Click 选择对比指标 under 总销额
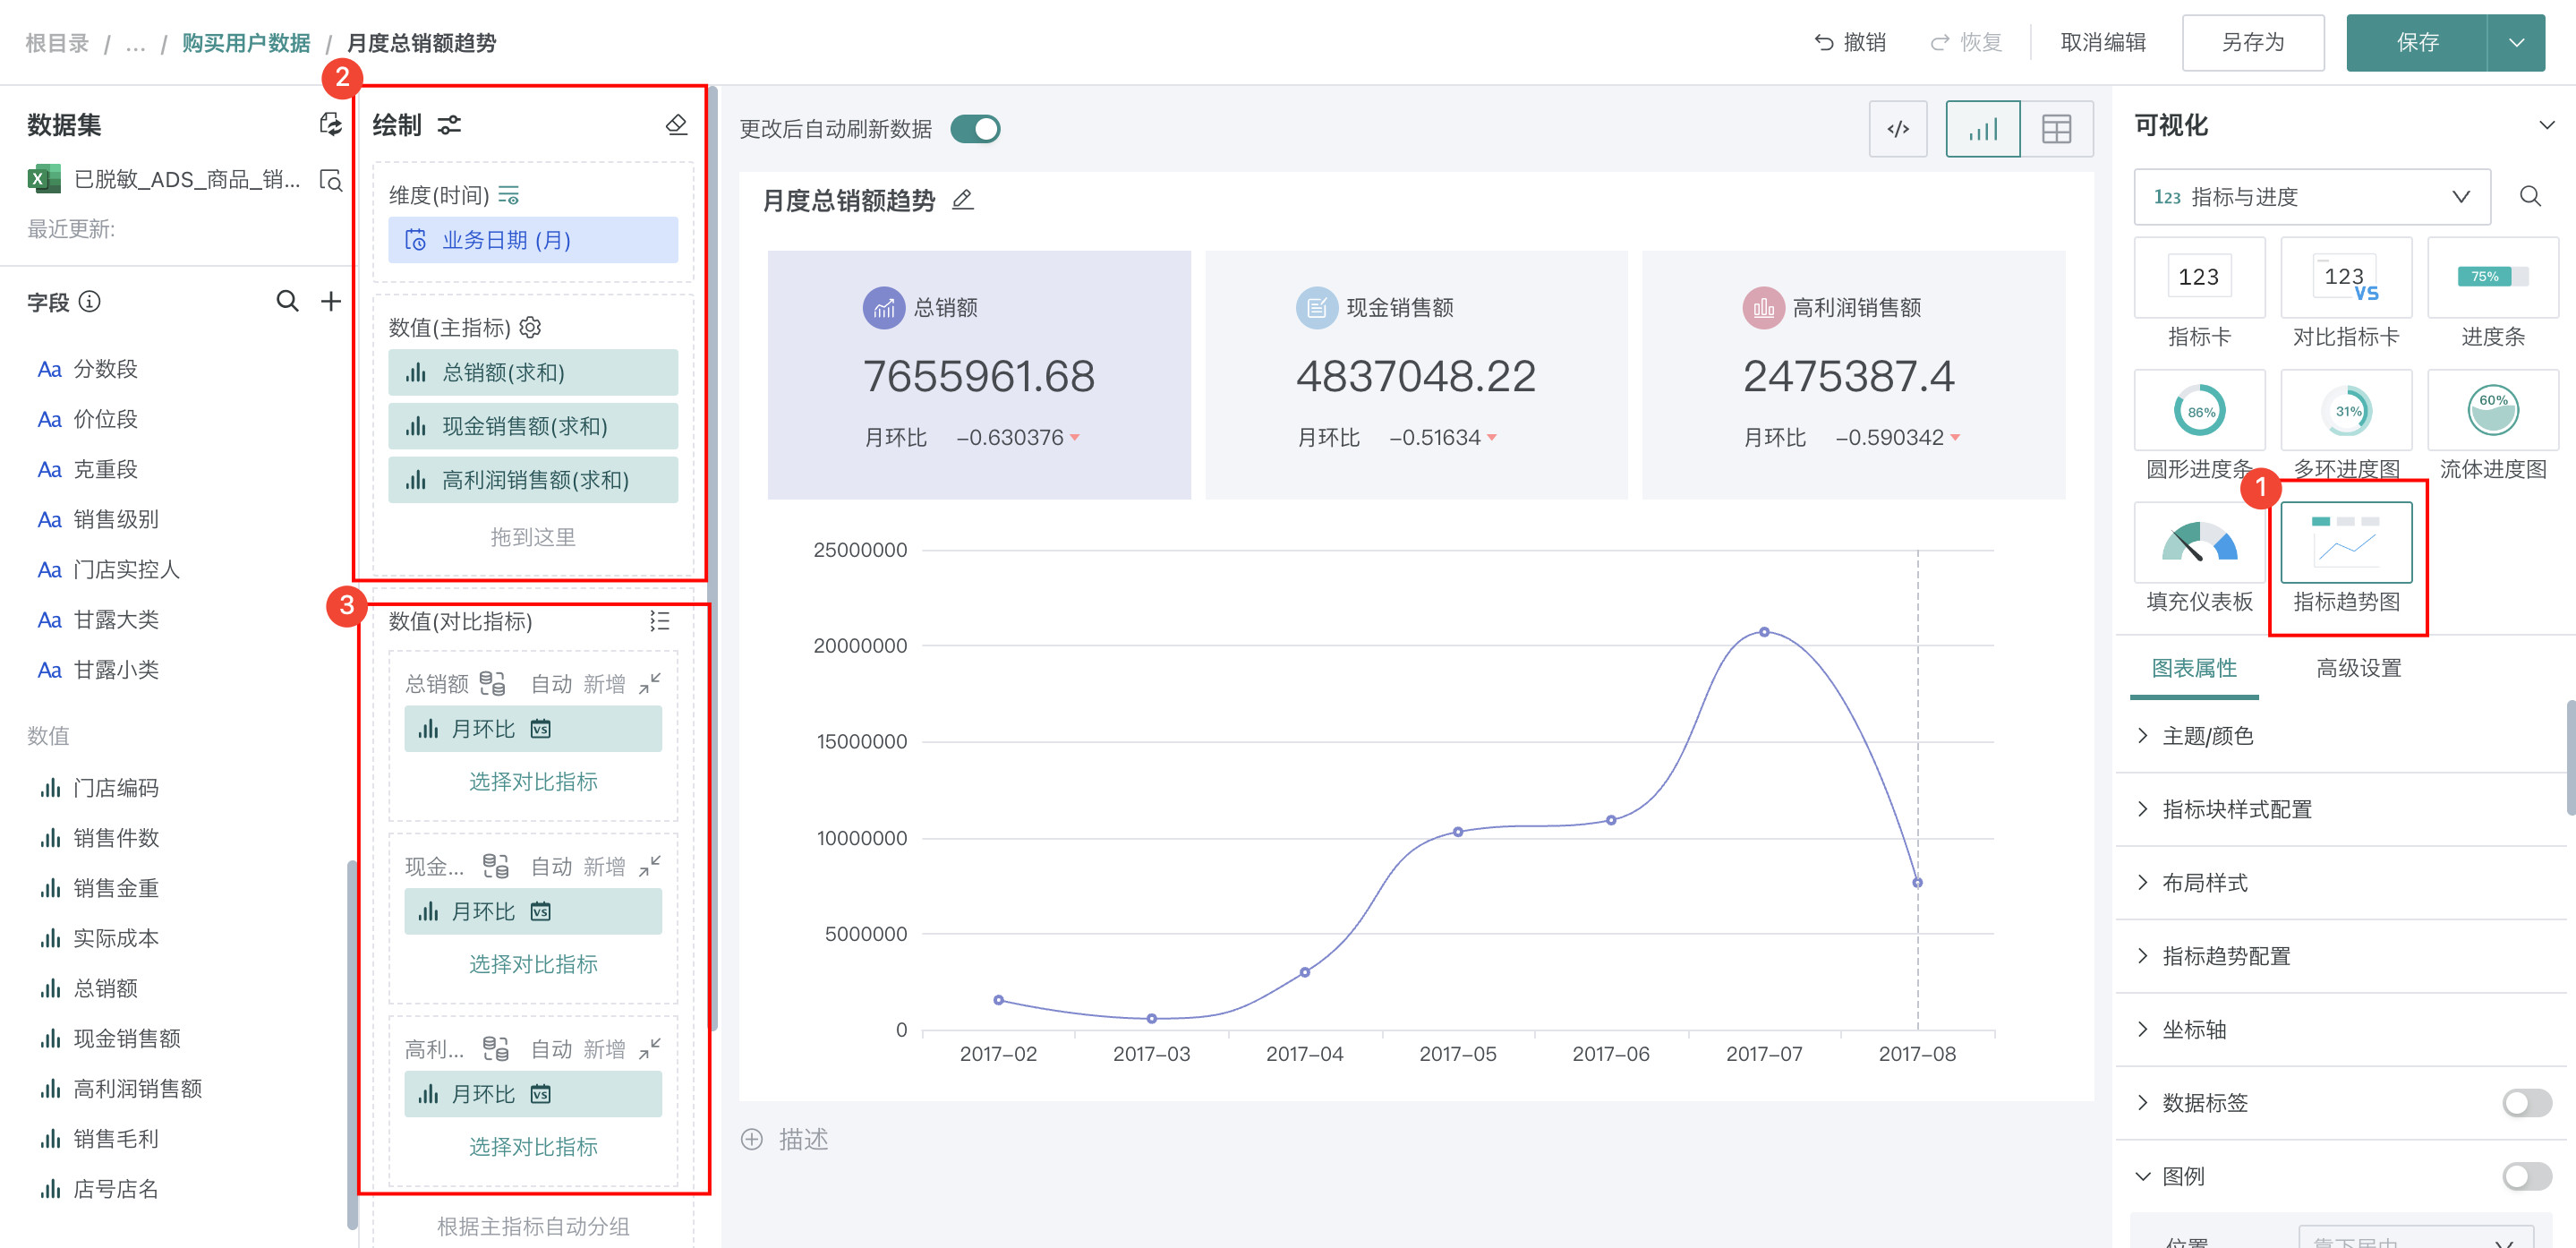 533,781
